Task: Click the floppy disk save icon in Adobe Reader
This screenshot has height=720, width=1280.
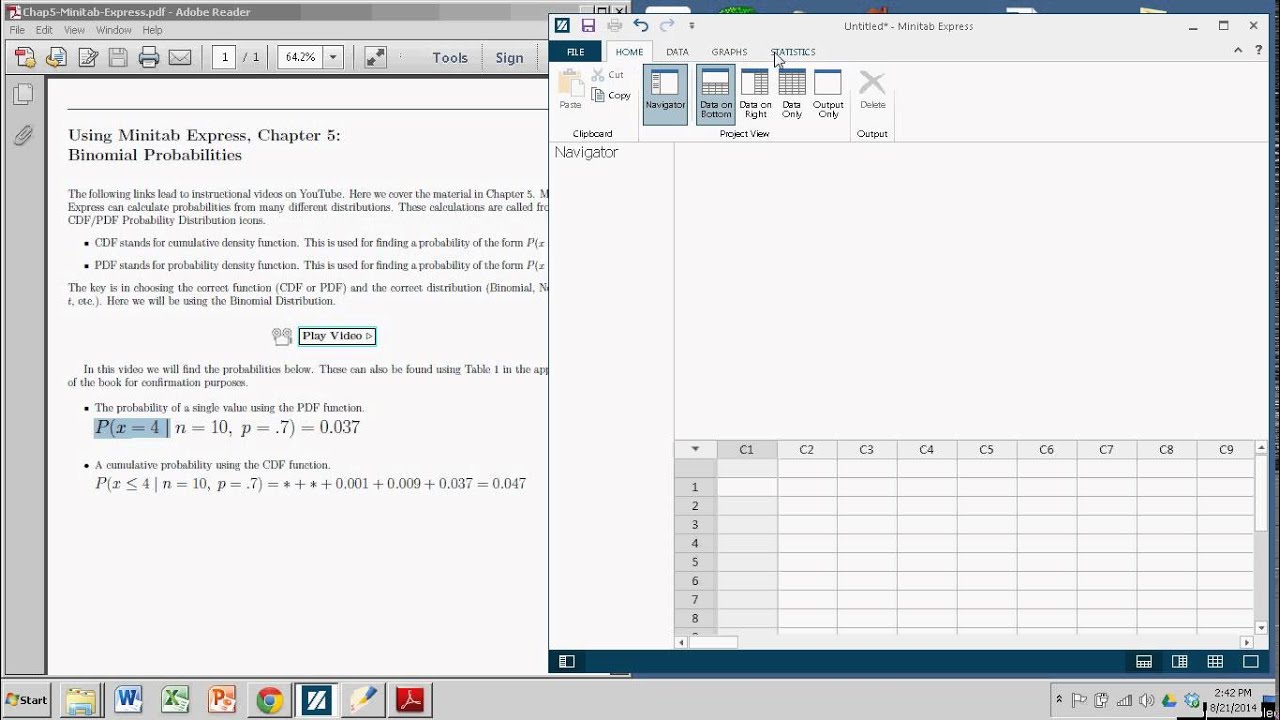Action: 118,57
